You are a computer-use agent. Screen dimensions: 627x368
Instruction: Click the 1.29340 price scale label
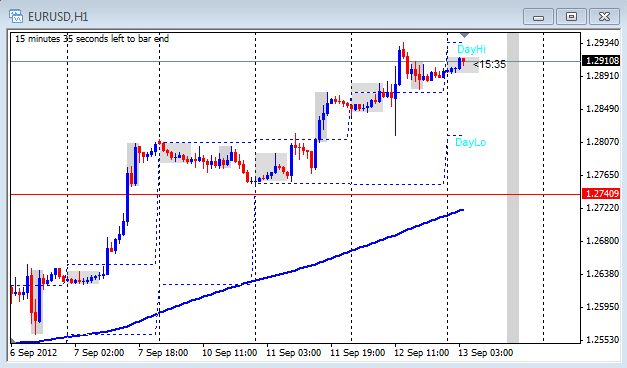point(602,42)
